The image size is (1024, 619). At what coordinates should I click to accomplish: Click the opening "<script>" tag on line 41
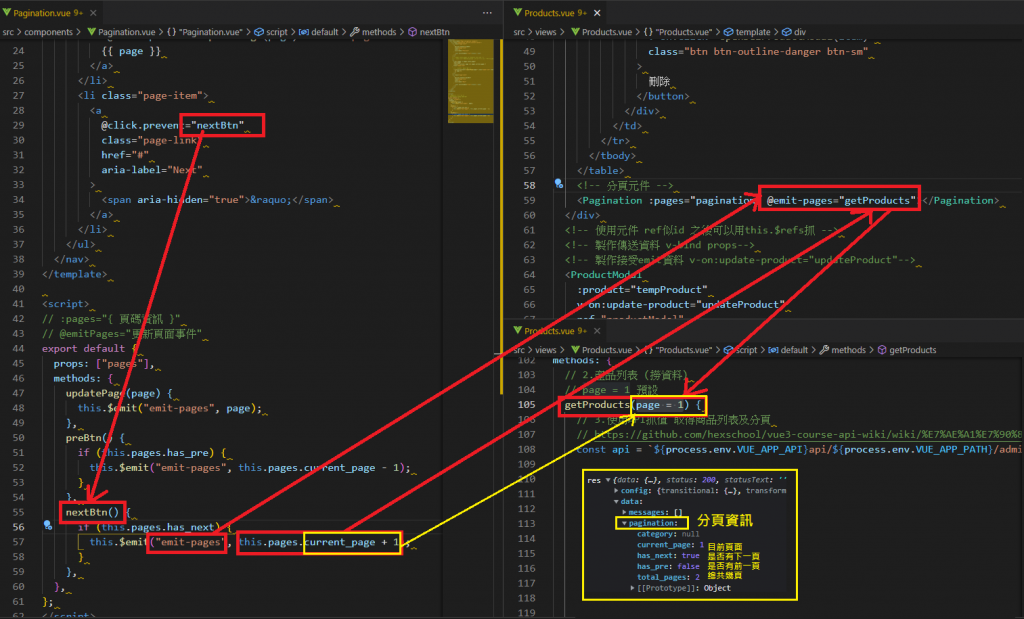point(65,304)
